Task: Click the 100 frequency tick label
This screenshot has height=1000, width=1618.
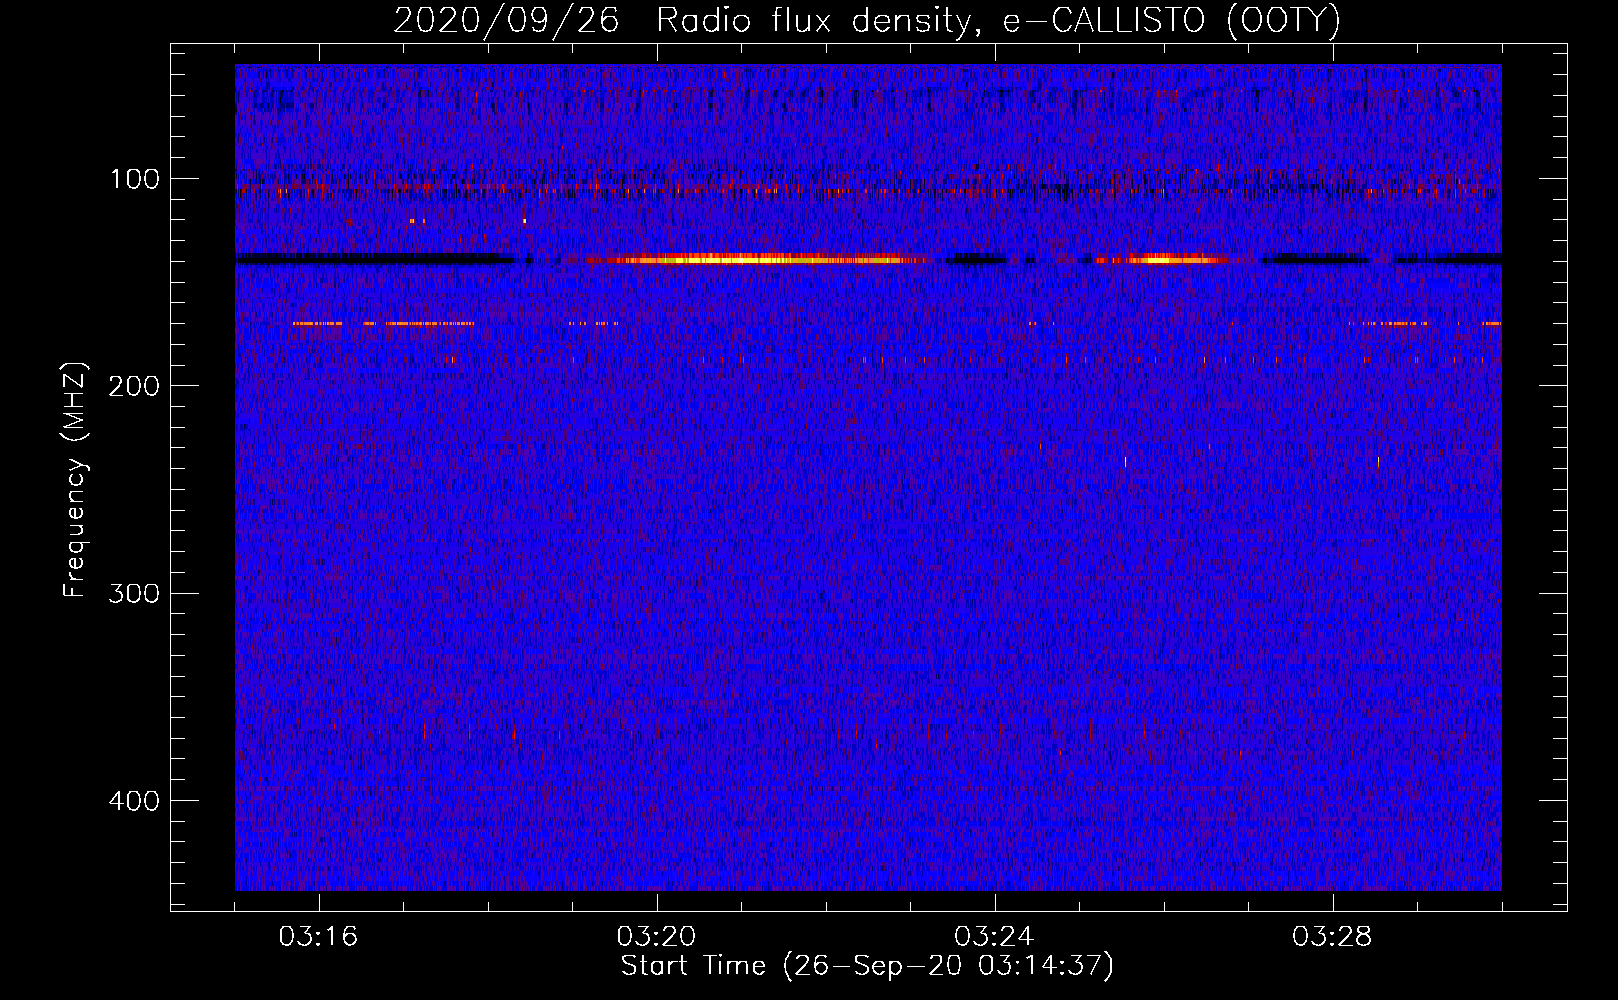Action: tap(134, 179)
